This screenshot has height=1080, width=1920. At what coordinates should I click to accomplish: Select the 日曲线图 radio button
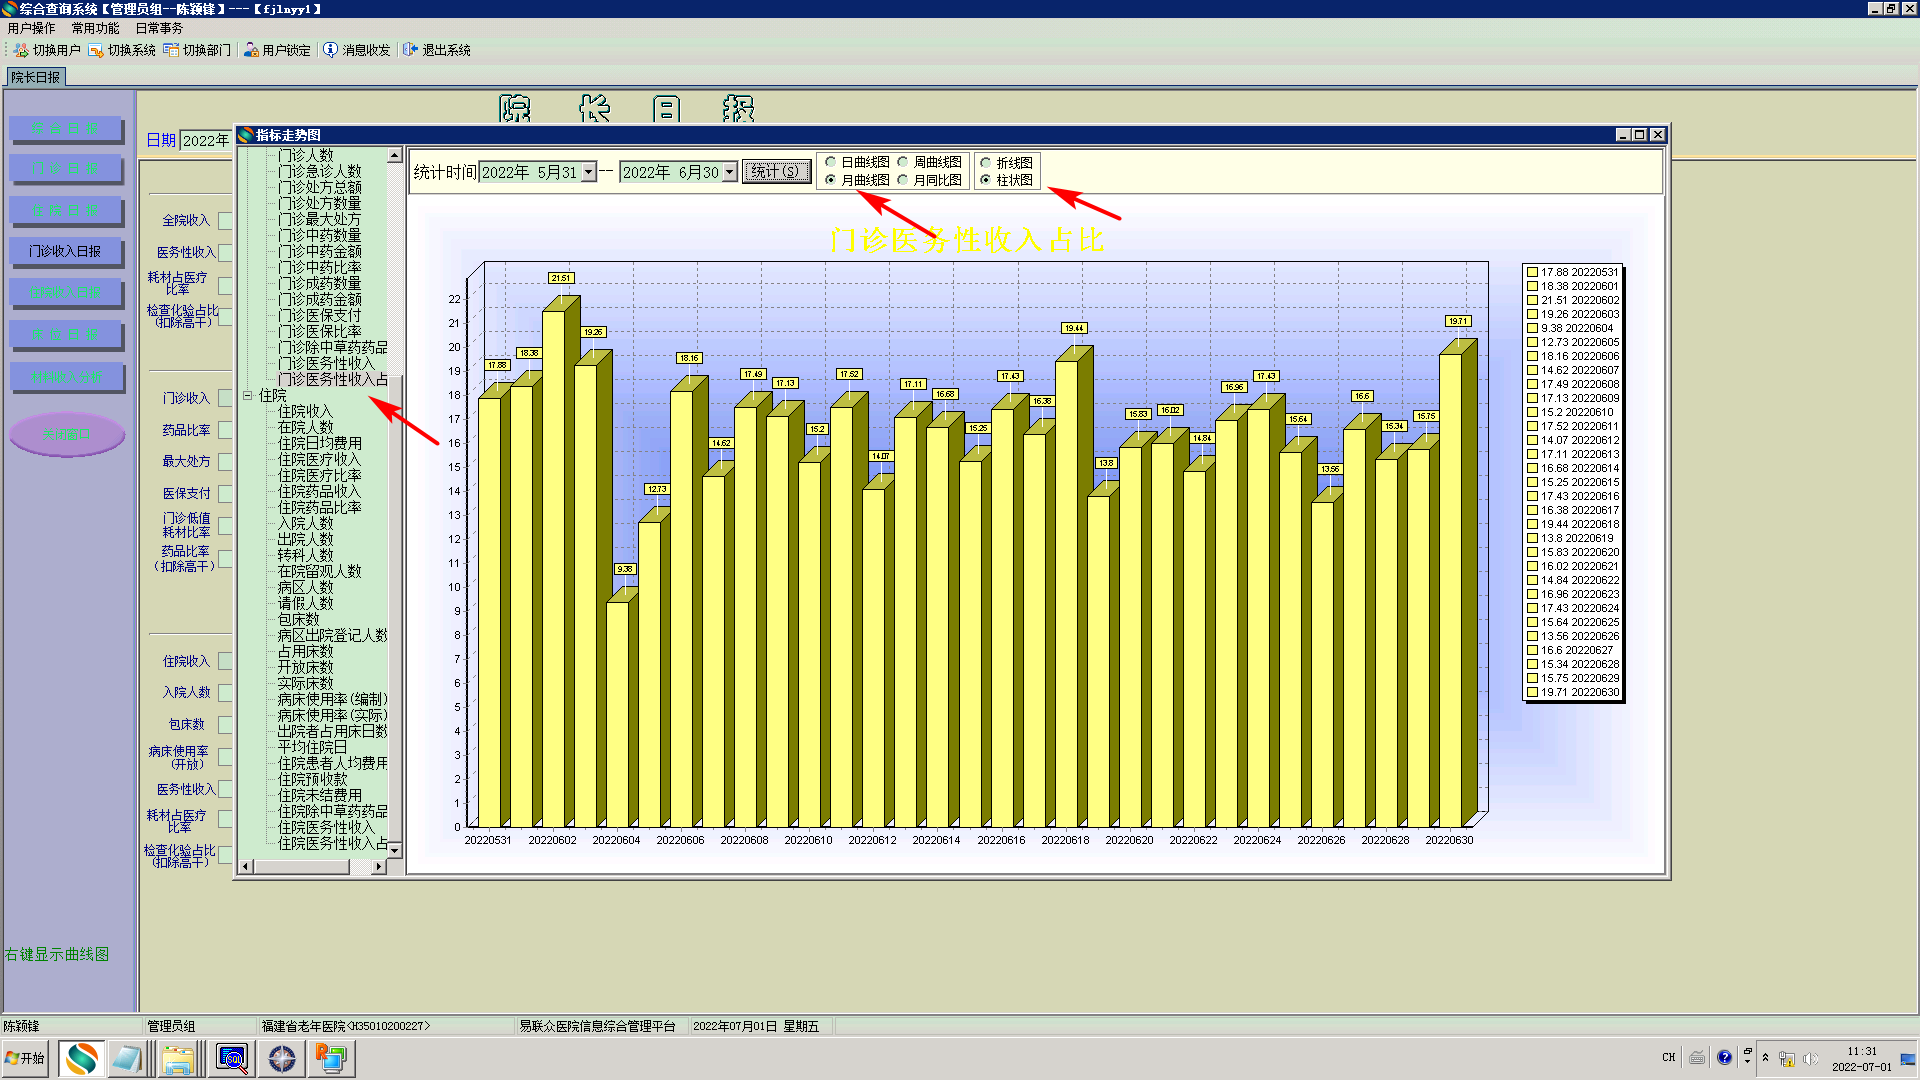(x=831, y=162)
